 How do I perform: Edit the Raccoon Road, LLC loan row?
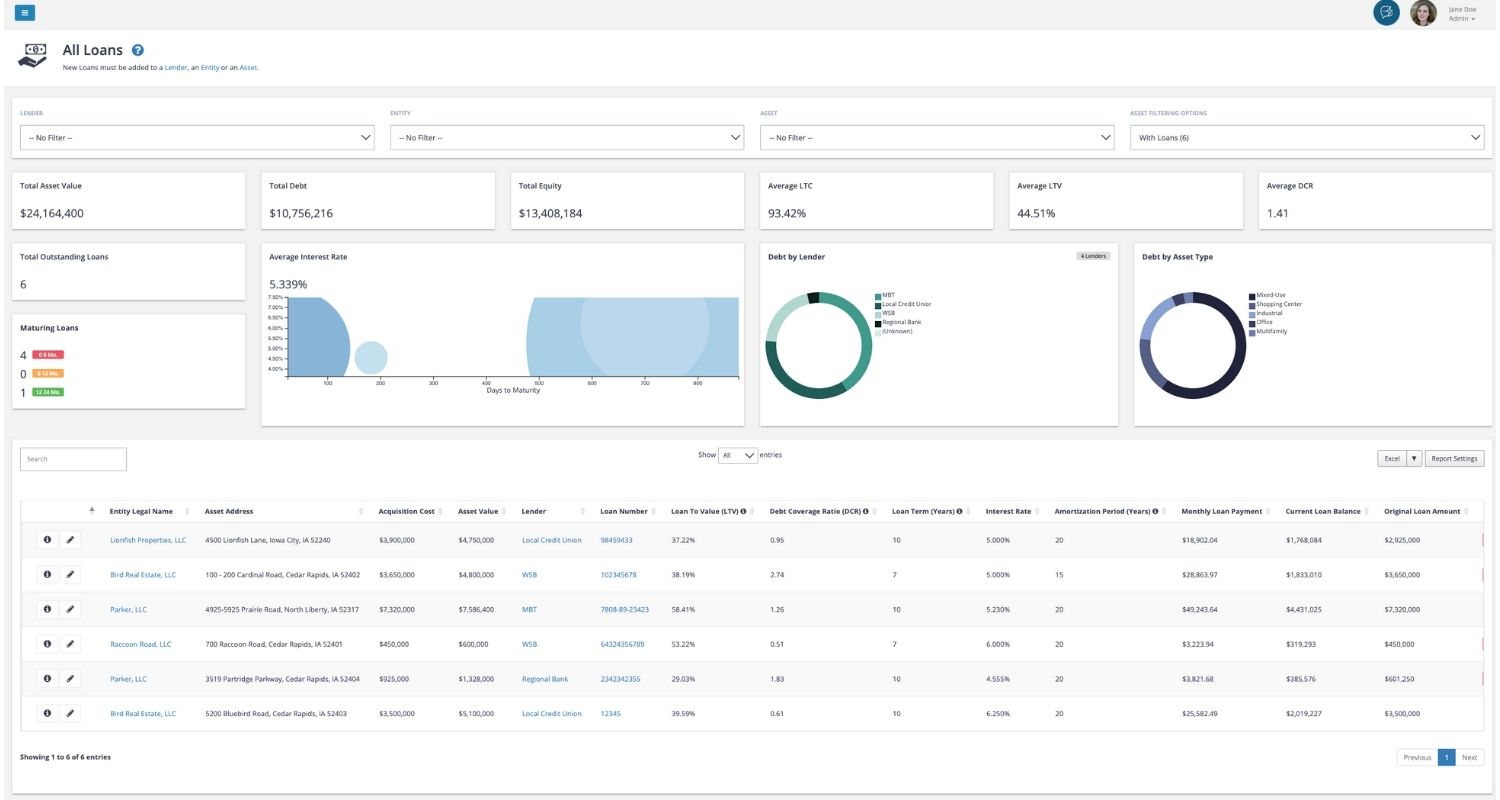click(70, 644)
